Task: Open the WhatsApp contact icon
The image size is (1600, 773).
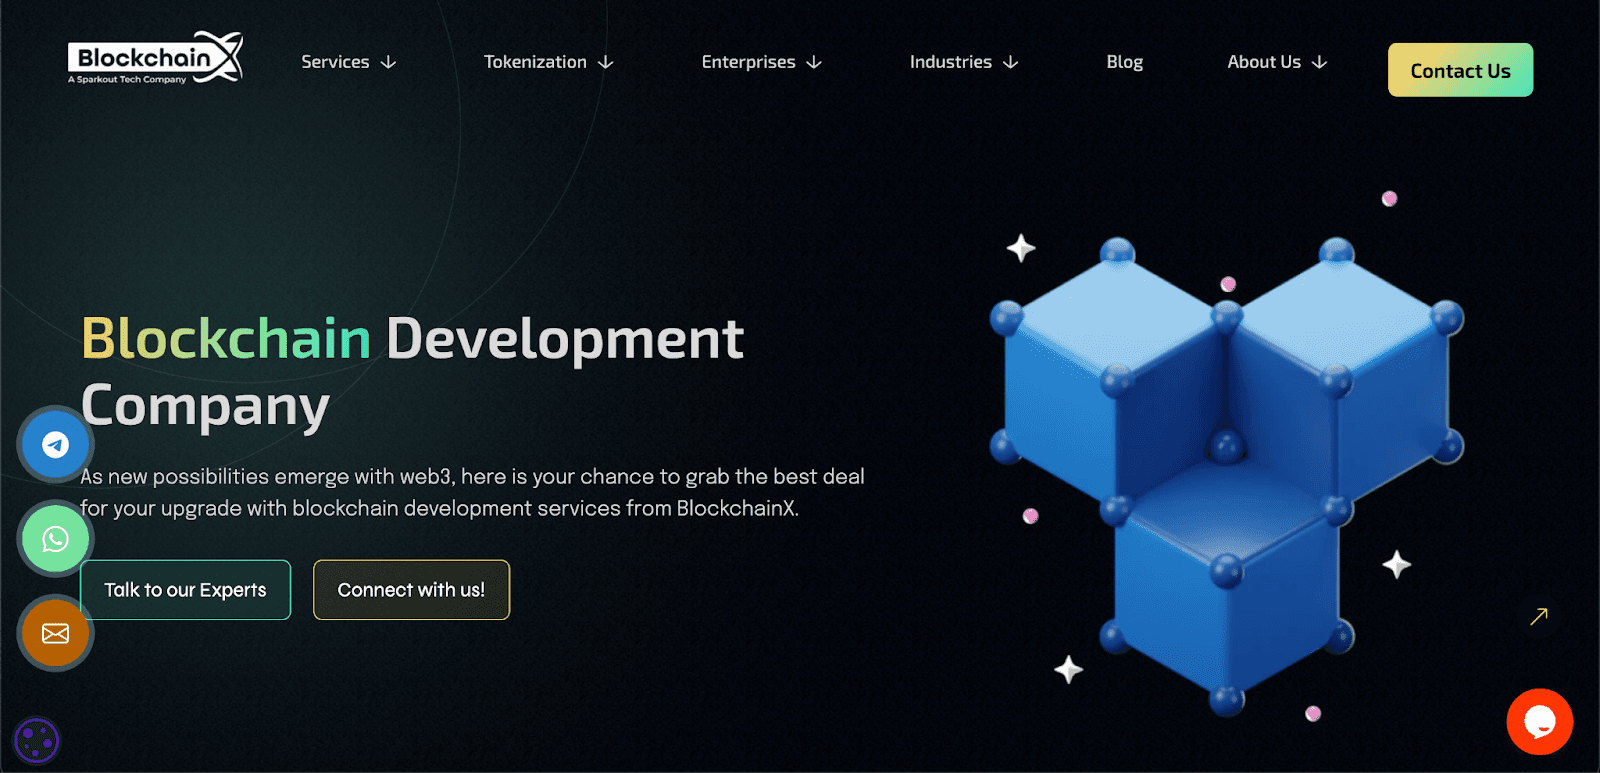Action: [x=56, y=539]
